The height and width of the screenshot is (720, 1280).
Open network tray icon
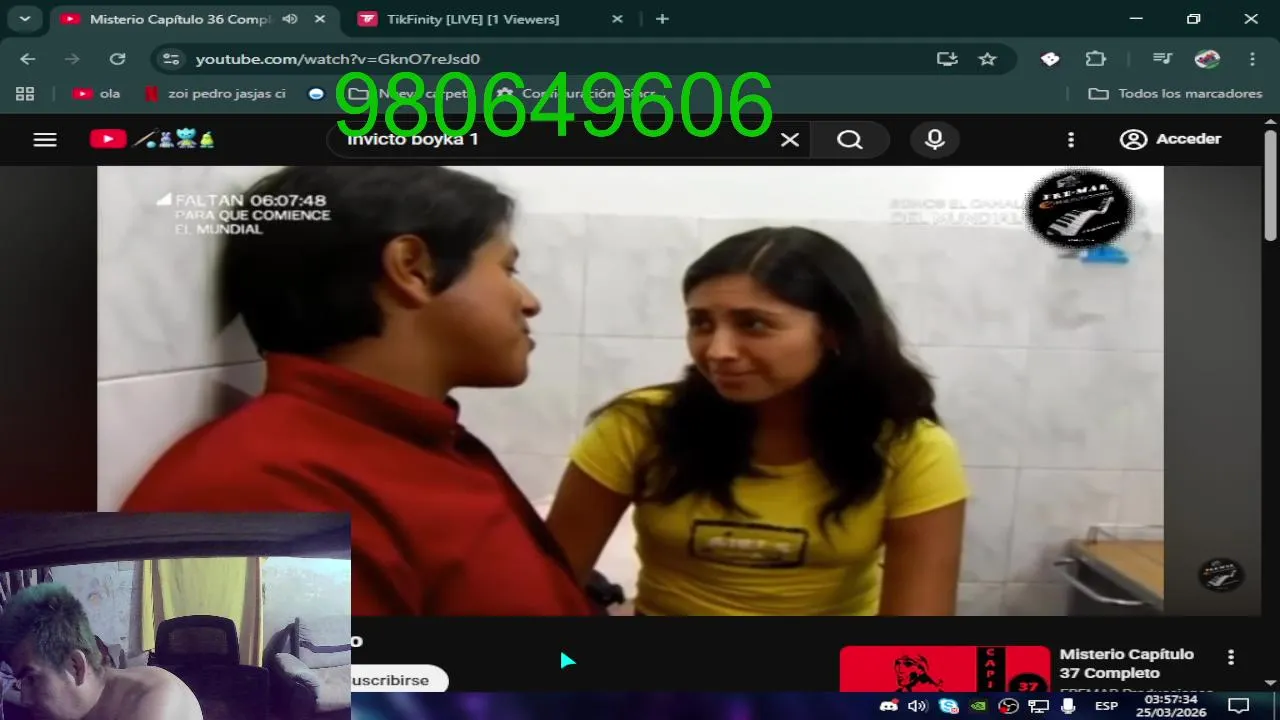pos(1039,706)
